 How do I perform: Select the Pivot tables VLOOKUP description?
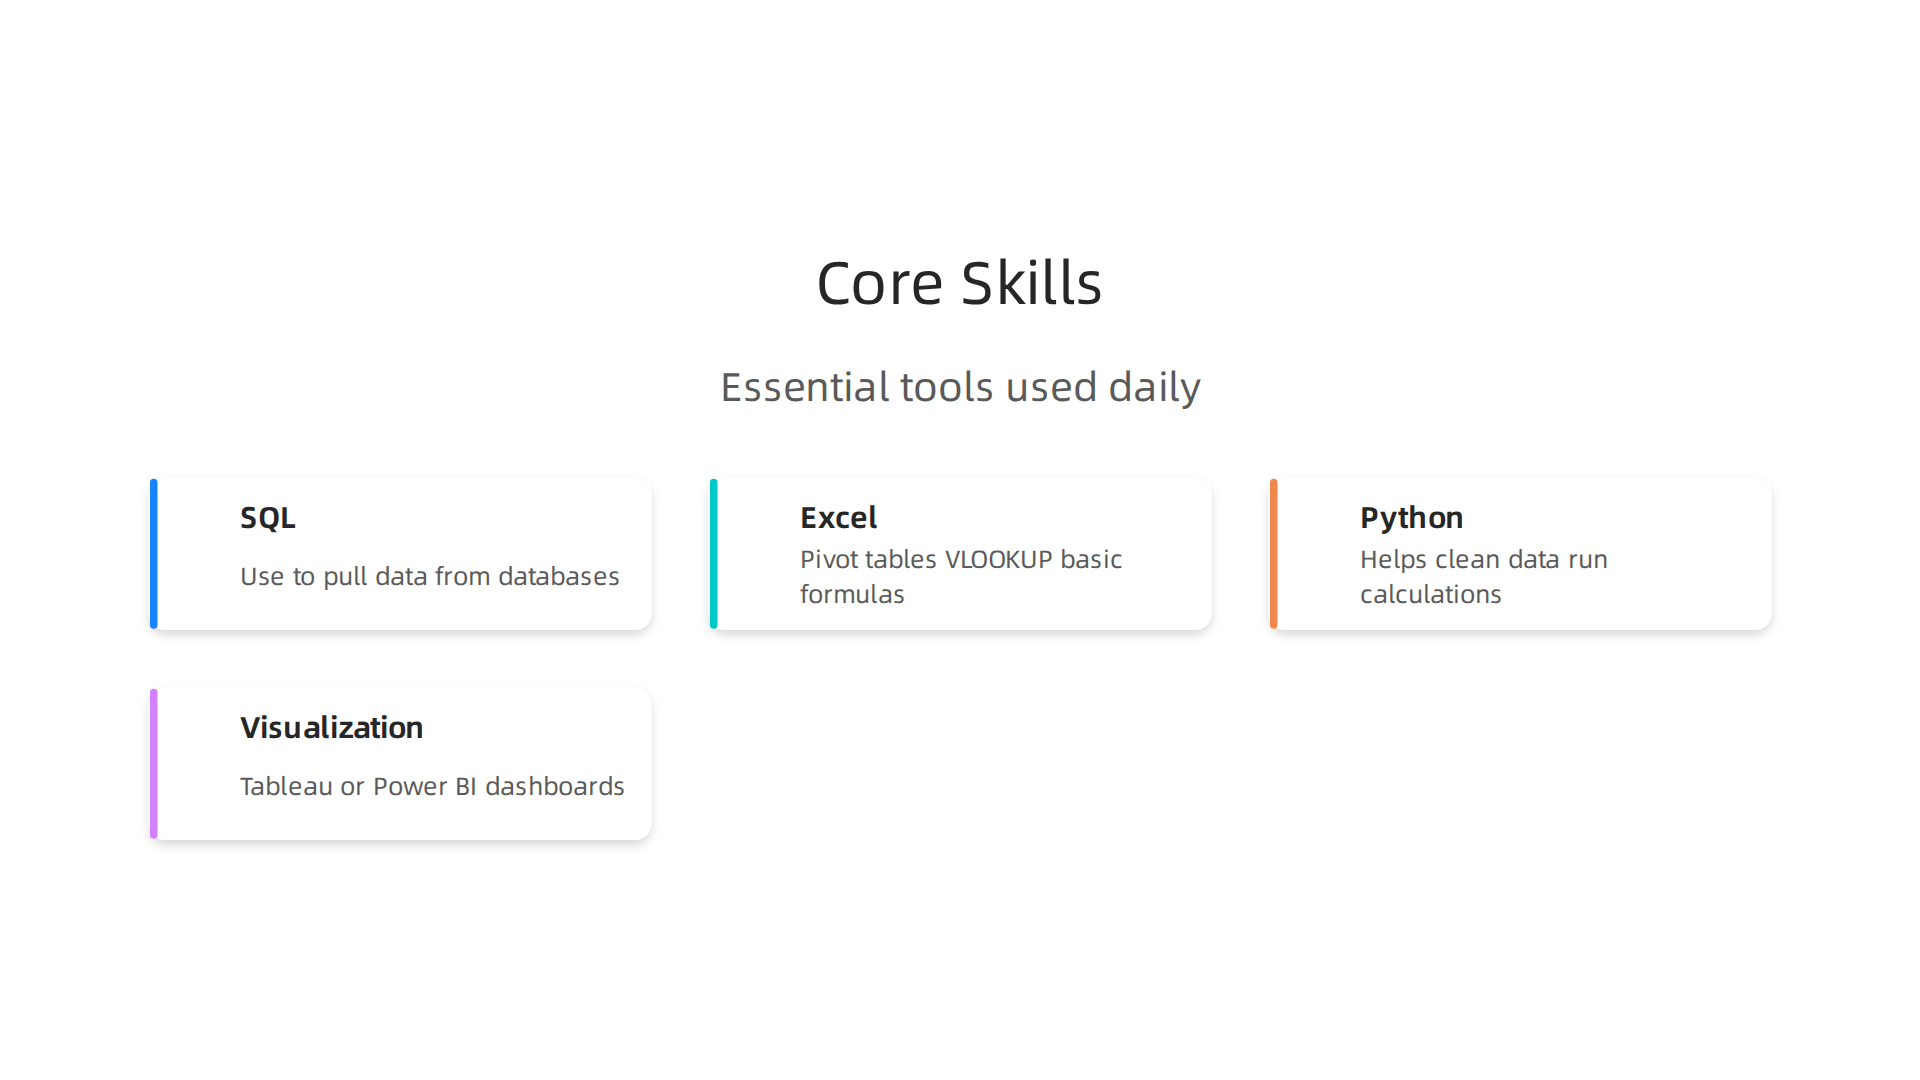(x=961, y=577)
